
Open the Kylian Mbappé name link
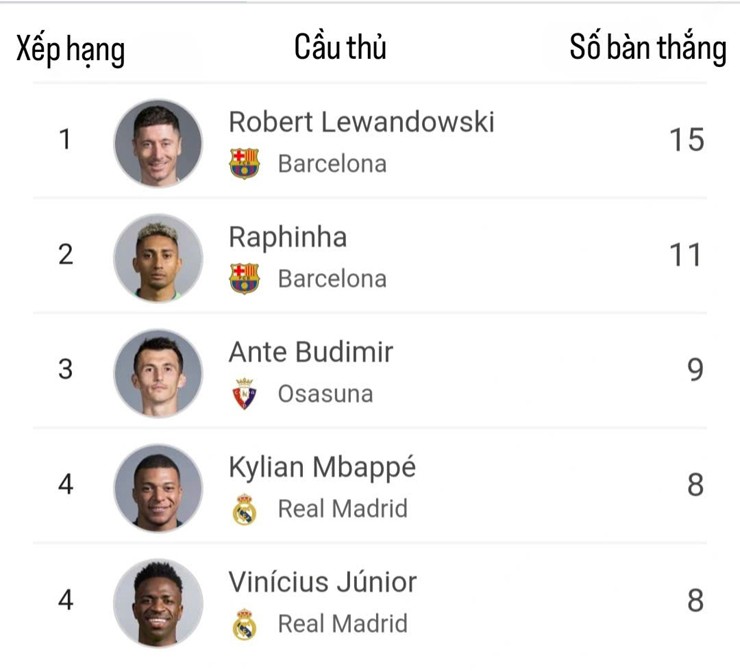click(x=322, y=467)
